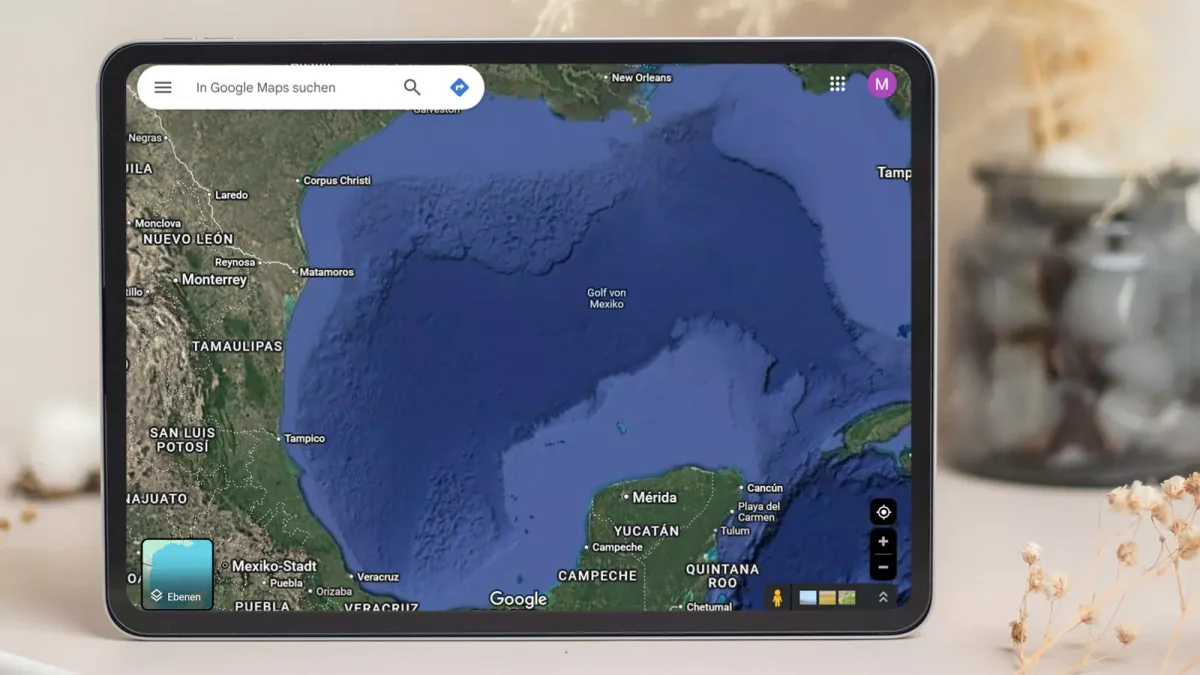
Task: Open the hamburger menu in search bar
Action: 163,88
